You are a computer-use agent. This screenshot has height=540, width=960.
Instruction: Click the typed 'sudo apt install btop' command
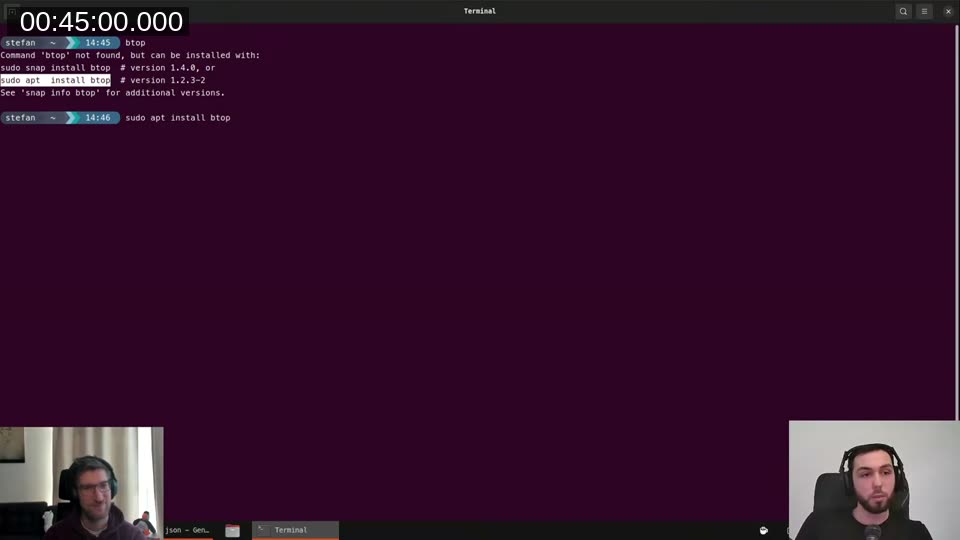click(x=178, y=118)
